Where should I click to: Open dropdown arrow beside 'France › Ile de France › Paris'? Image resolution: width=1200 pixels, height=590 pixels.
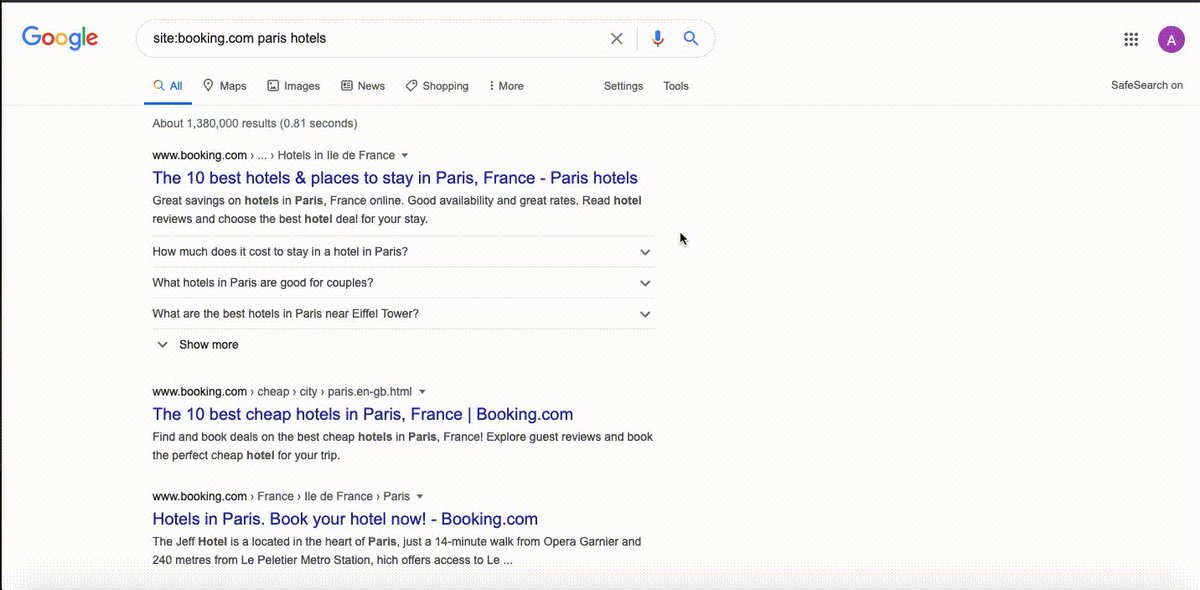(420, 496)
